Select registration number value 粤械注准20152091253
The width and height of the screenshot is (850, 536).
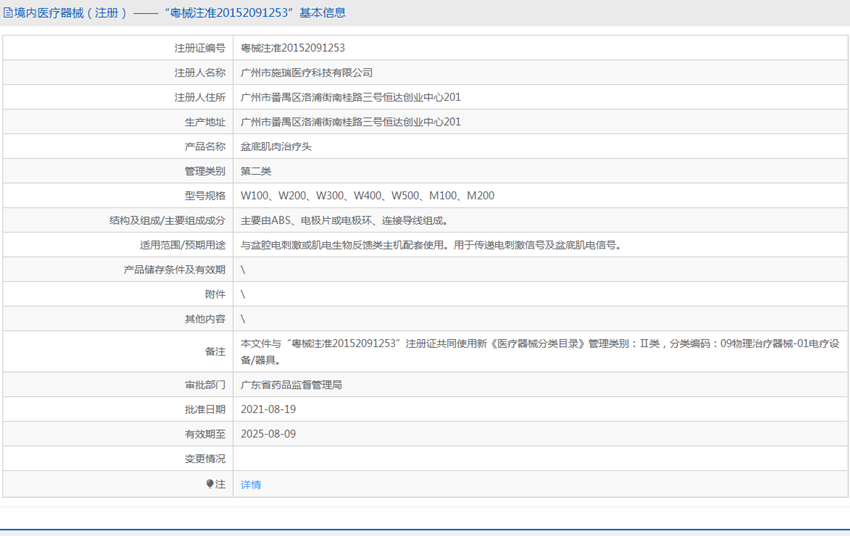pos(293,48)
